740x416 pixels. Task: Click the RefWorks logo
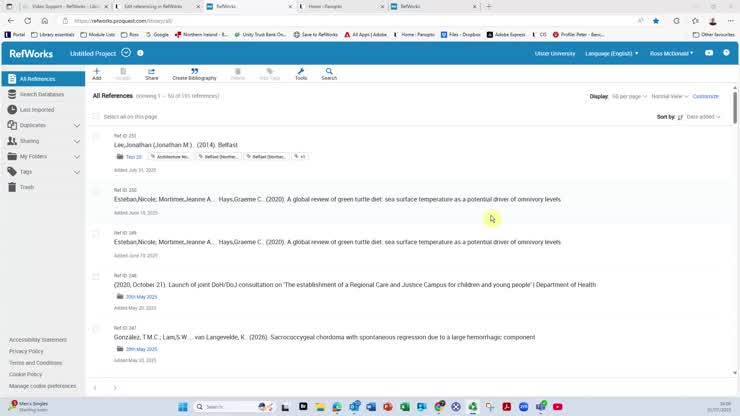tap(31, 54)
